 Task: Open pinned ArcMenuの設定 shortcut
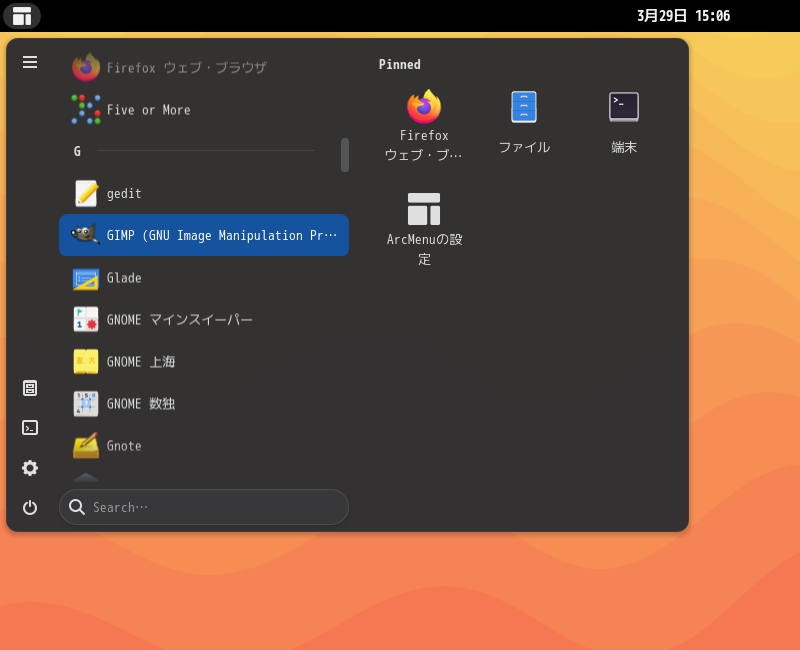click(x=424, y=229)
